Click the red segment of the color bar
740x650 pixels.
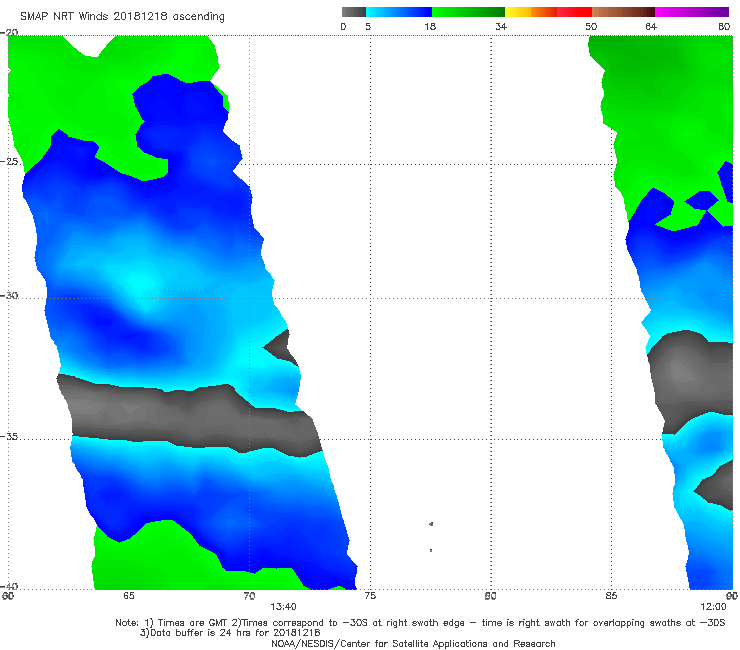(574, 12)
